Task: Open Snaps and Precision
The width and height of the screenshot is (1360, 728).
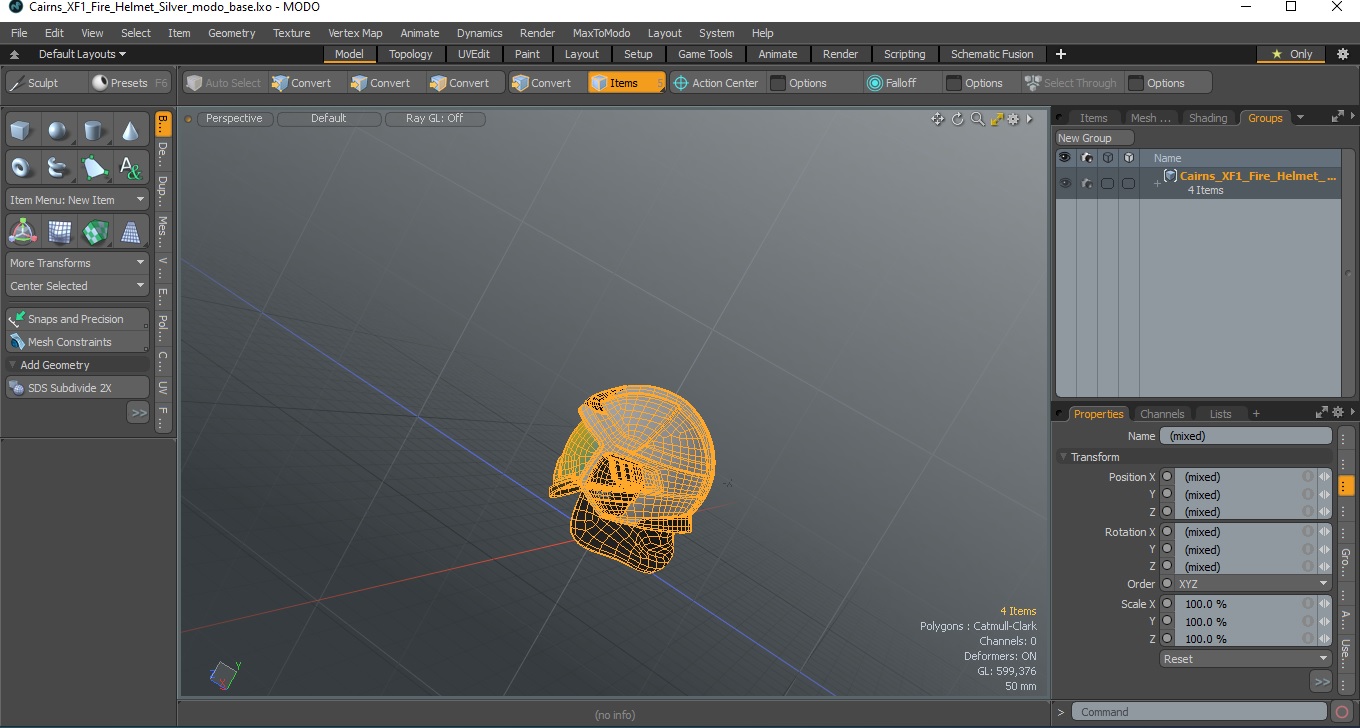Action: click(77, 319)
